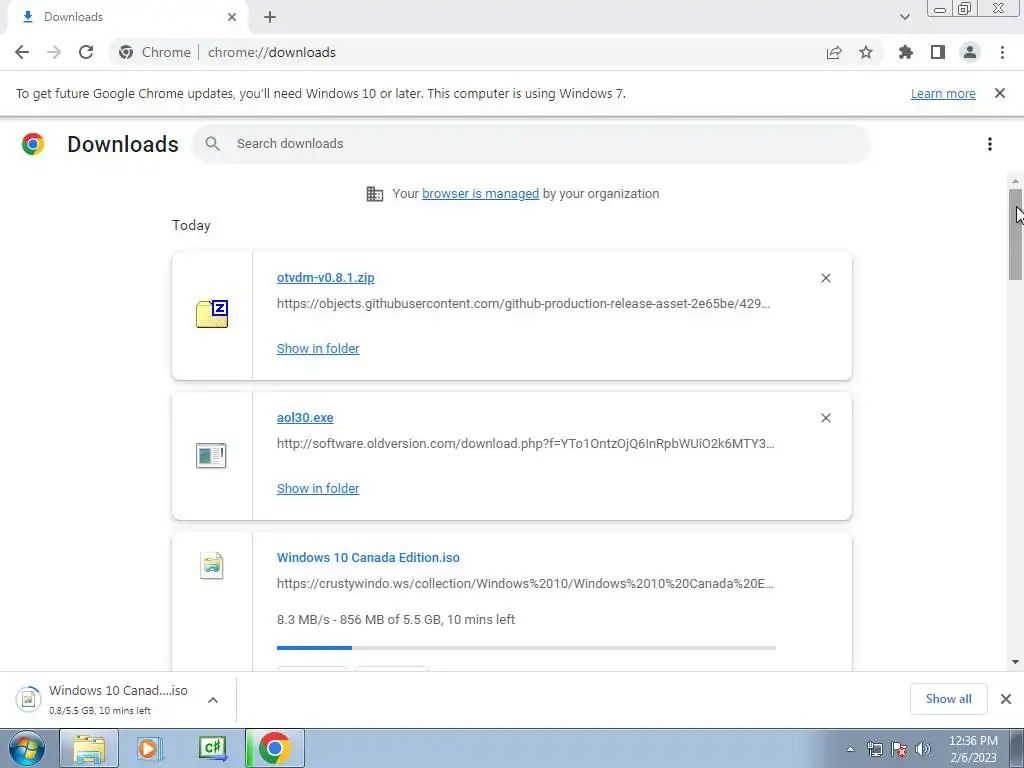Click the page vertical scrollbar thumb
Screen dimensions: 1024x768
point(1015,235)
